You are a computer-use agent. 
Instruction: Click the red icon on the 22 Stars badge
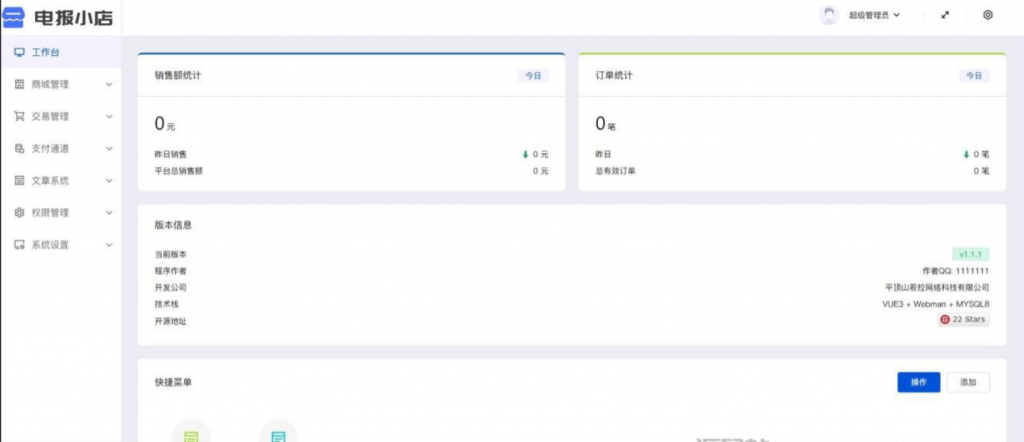coord(944,320)
